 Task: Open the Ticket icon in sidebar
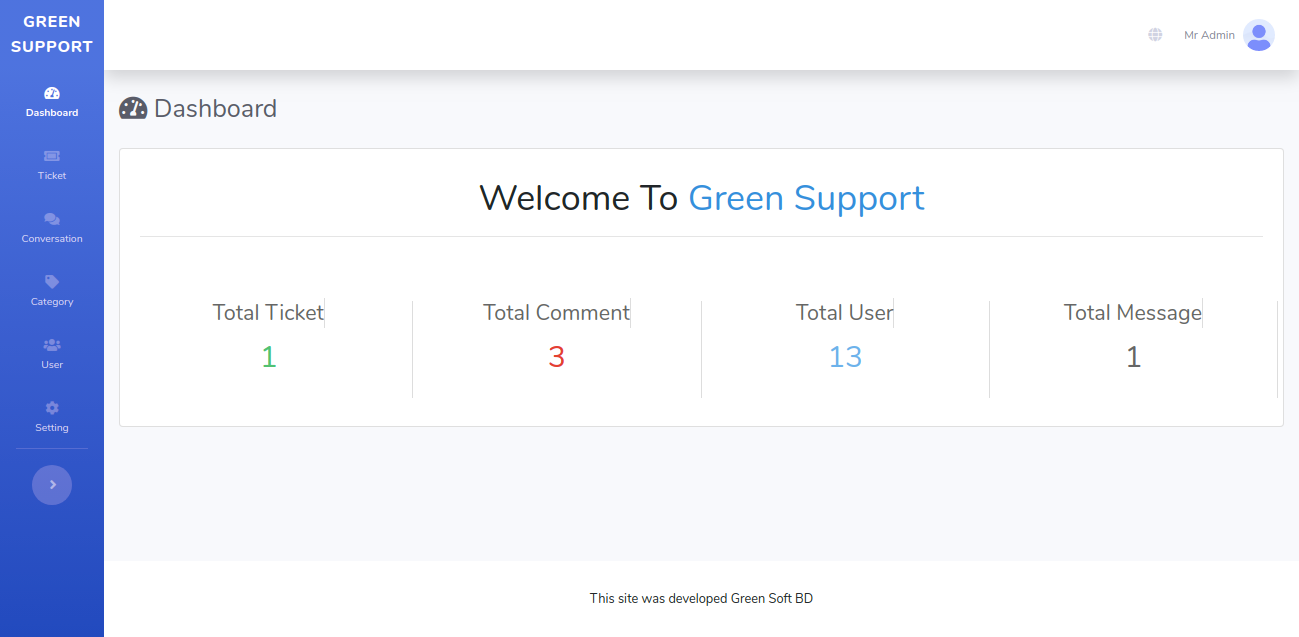pos(52,156)
